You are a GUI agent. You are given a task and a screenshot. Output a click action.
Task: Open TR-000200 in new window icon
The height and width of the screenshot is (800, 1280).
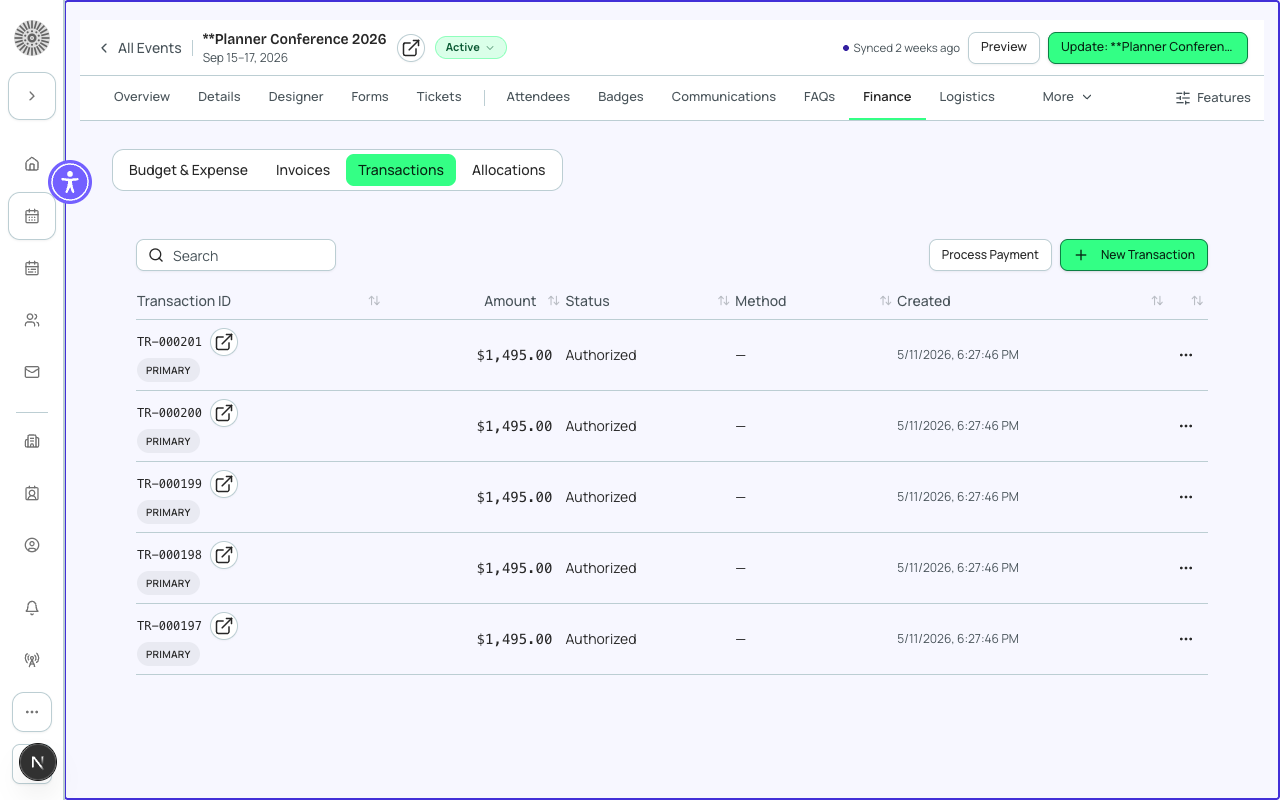[224, 413]
